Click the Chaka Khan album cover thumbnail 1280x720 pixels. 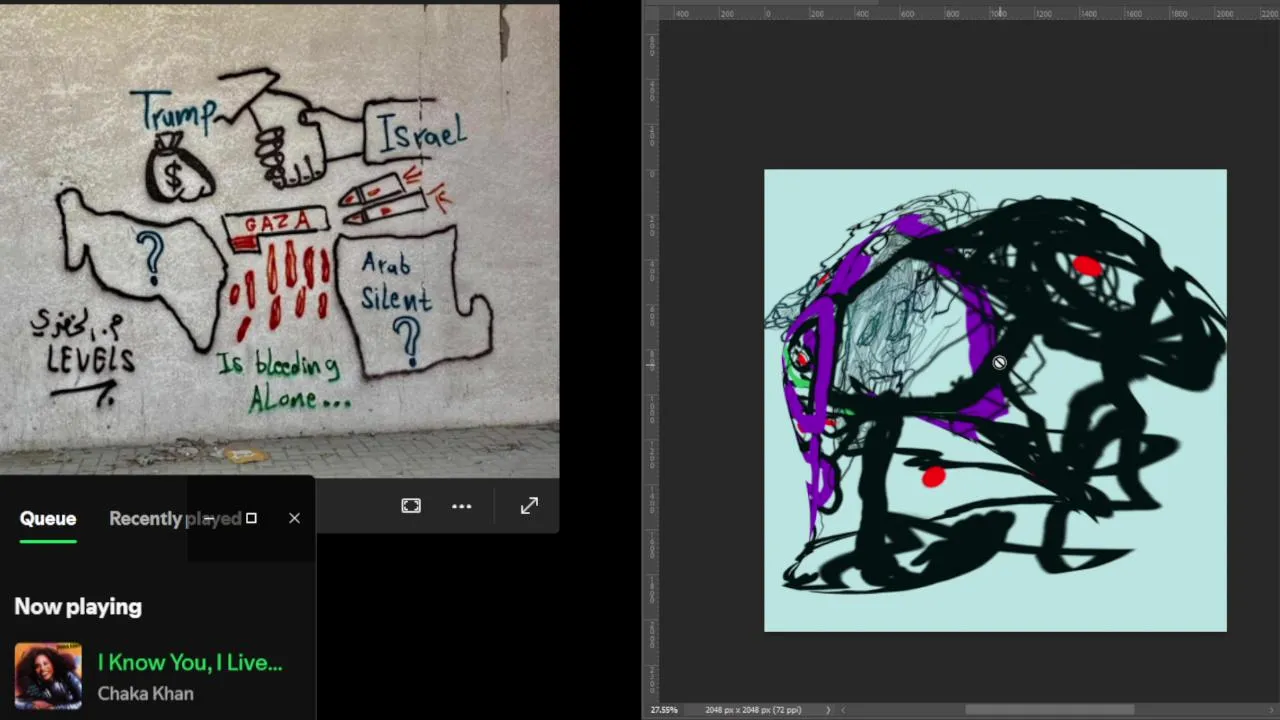[x=48, y=676]
